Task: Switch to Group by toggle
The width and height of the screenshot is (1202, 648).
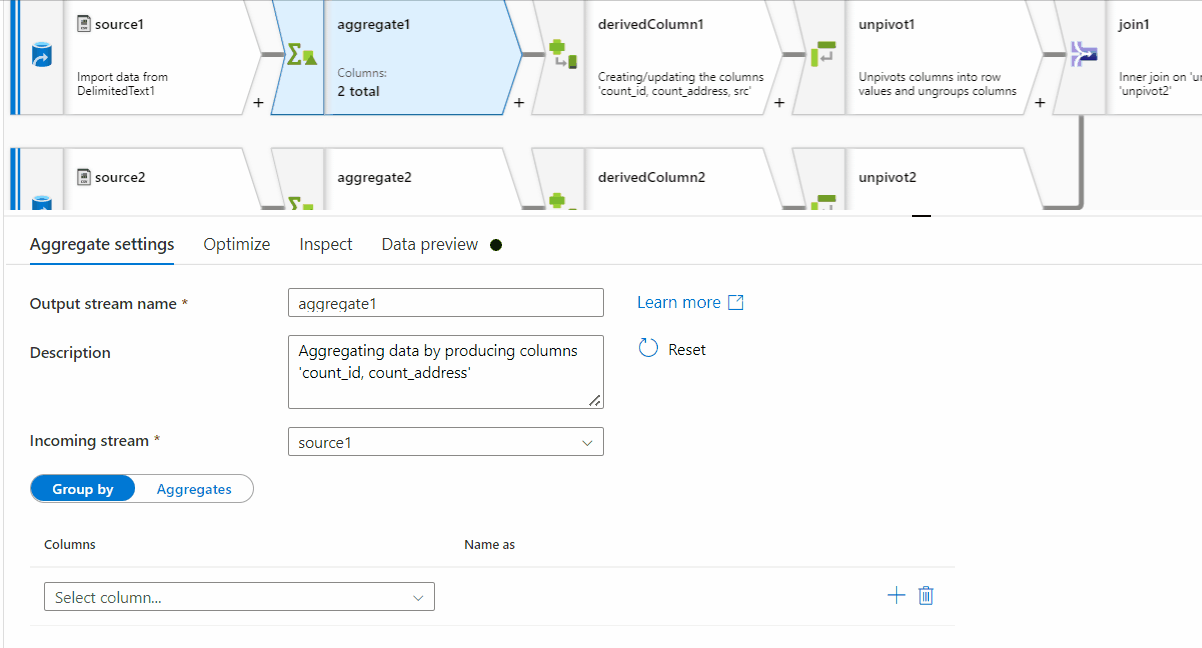Action: (x=83, y=489)
